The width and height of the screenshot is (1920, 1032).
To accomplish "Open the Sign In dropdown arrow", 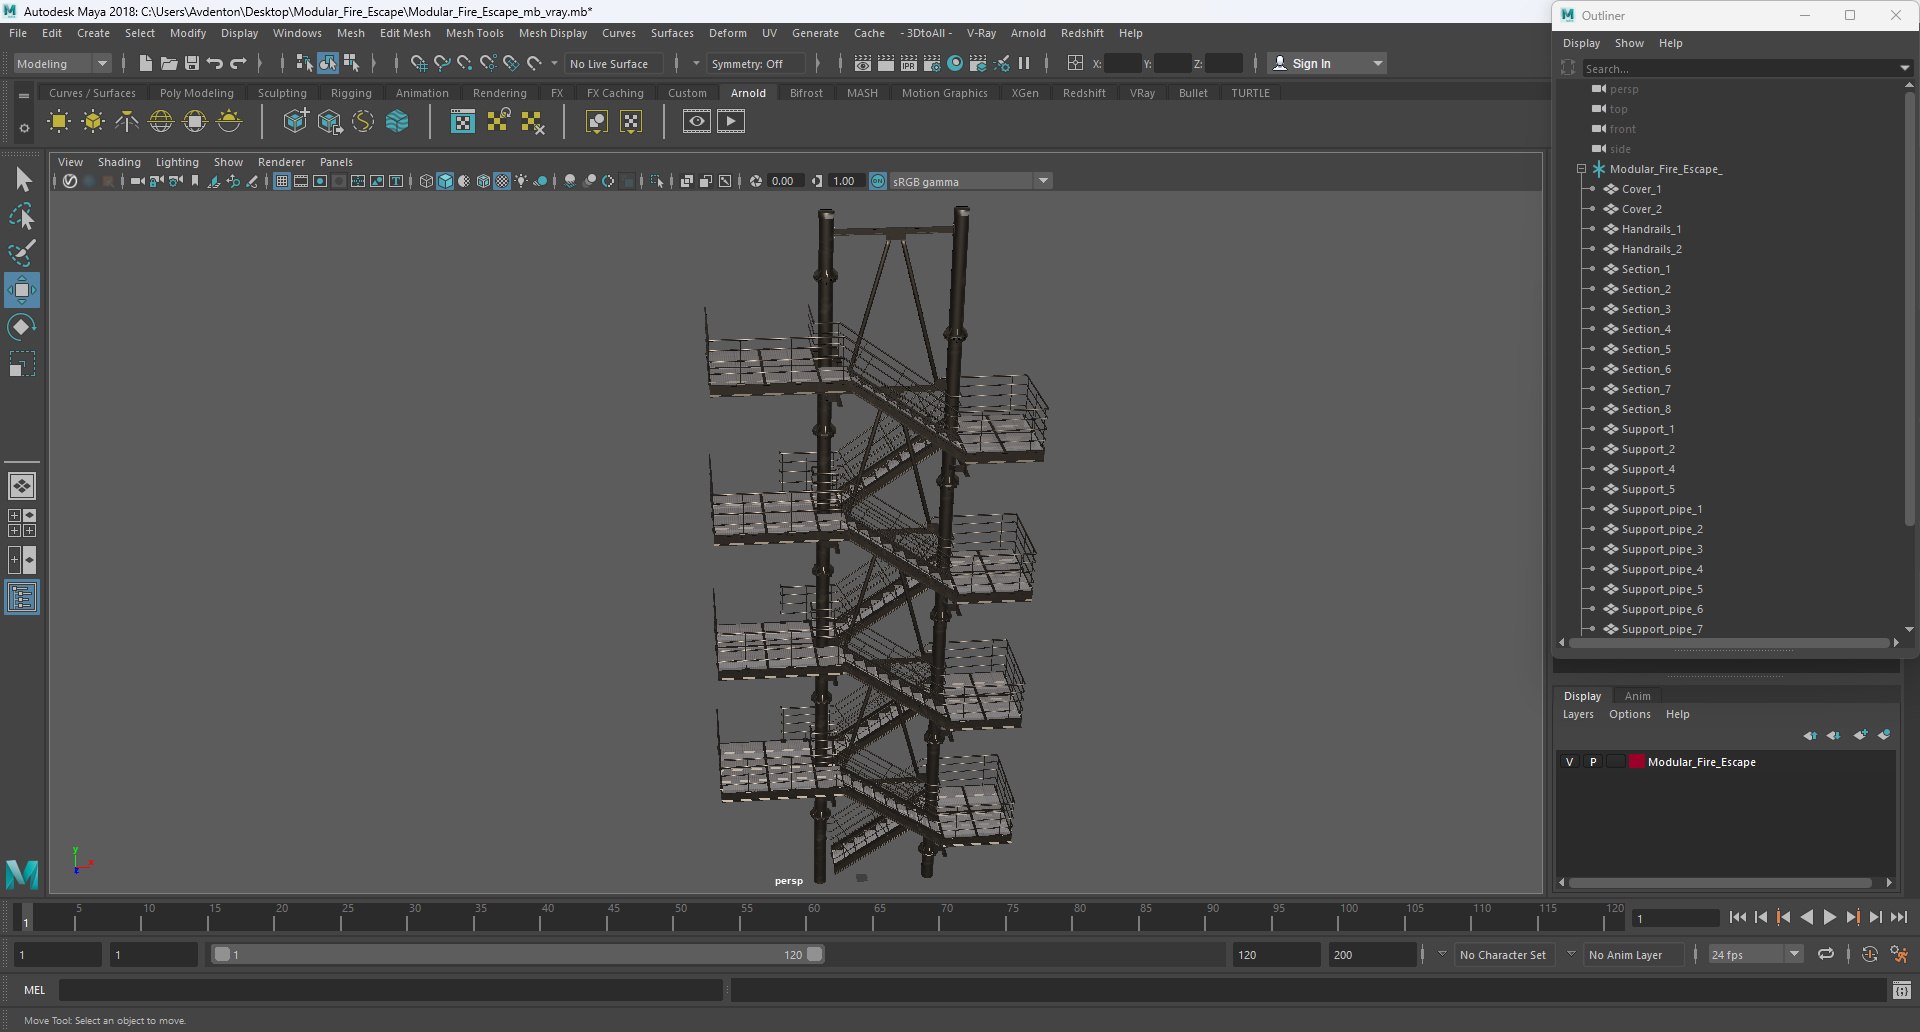I will [1378, 63].
